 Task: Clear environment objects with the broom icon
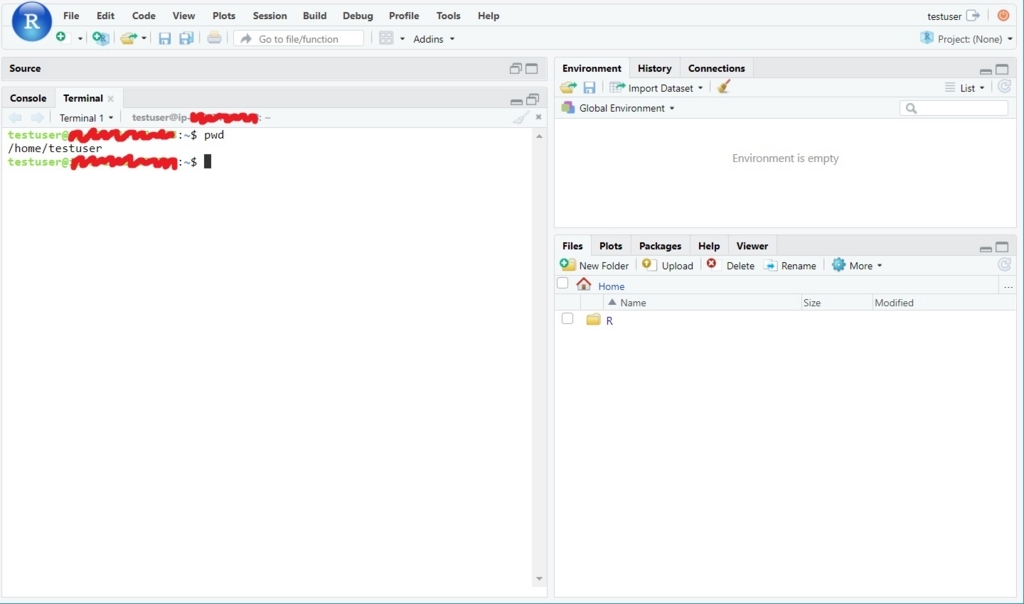(723, 87)
